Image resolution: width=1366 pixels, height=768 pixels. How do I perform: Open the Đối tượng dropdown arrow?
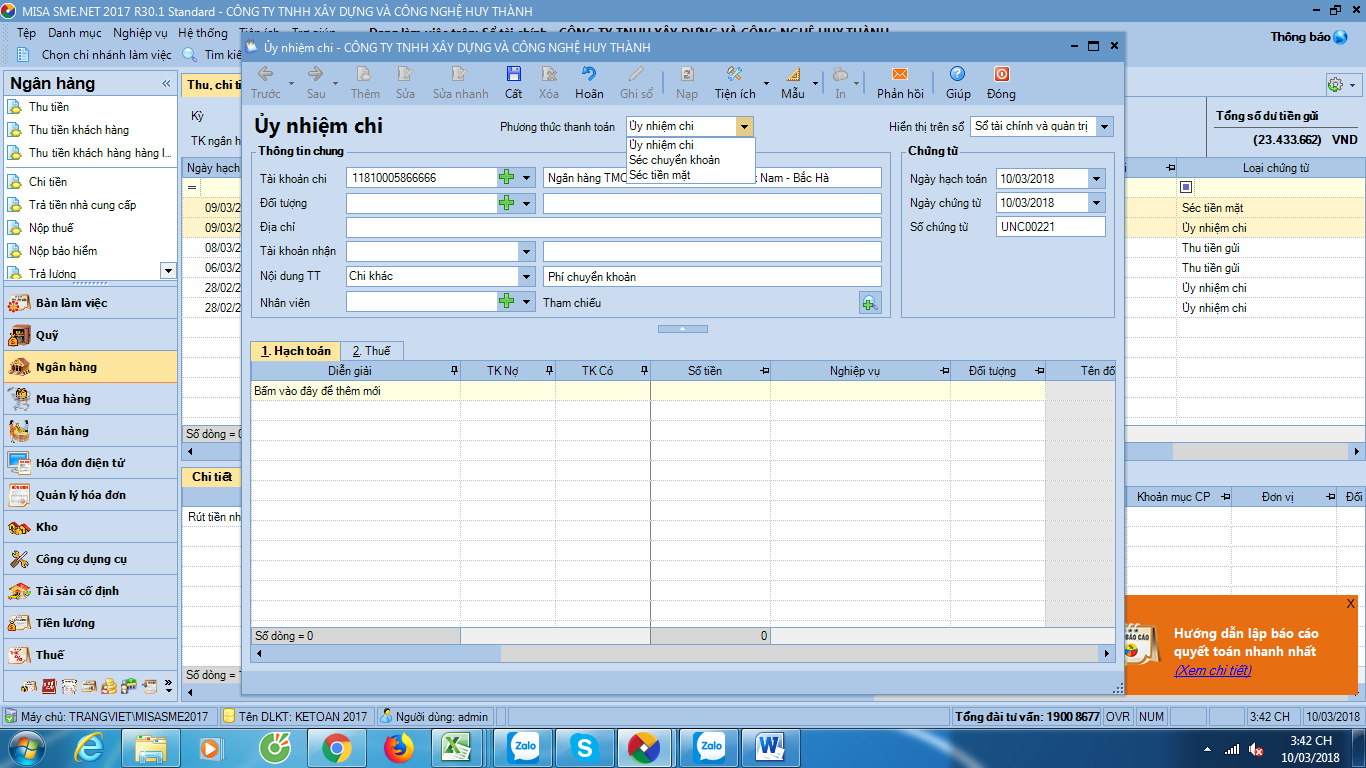tap(526, 203)
